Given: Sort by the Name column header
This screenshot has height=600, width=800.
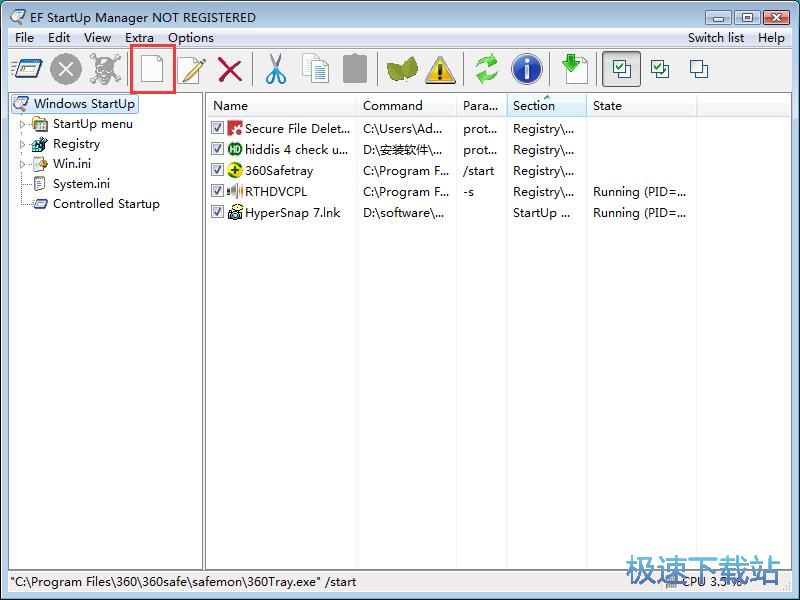Looking at the screenshot, I should (x=281, y=106).
